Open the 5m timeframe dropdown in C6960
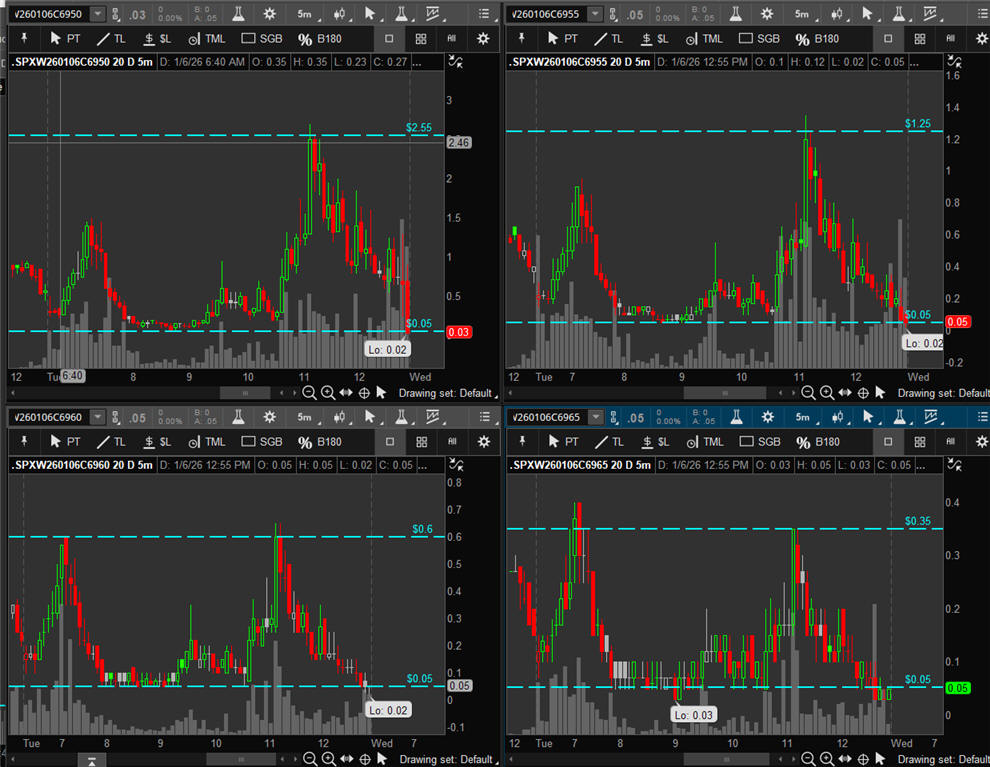The image size is (990, 767). pos(306,418)
